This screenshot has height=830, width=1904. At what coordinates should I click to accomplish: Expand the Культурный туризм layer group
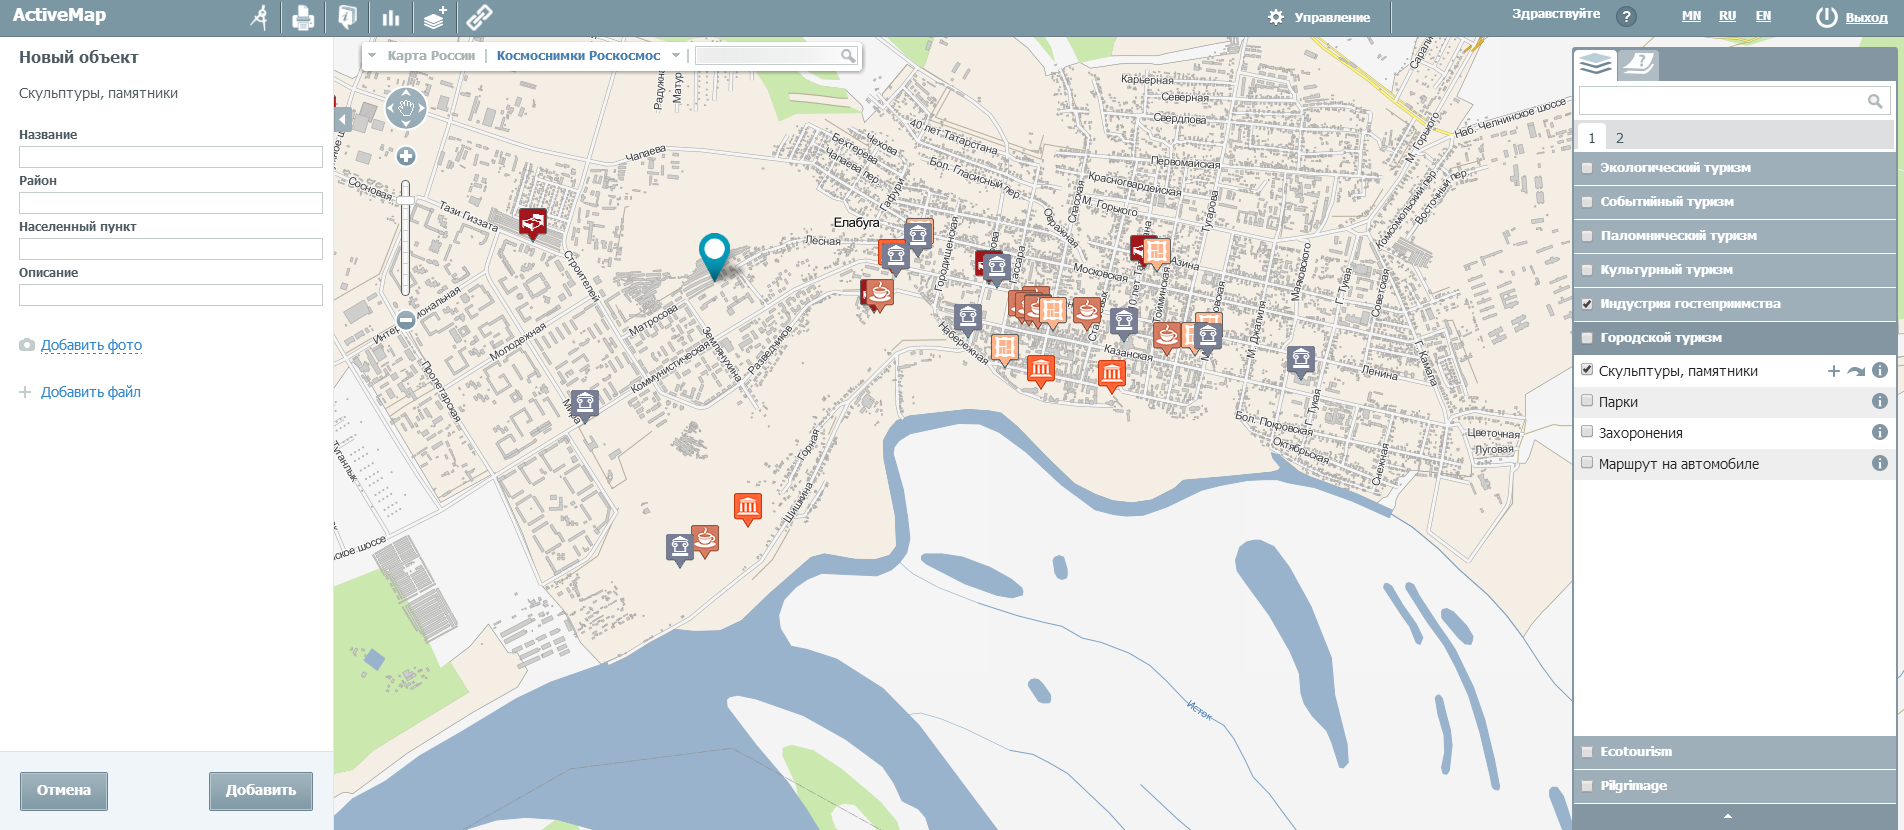1666,270
